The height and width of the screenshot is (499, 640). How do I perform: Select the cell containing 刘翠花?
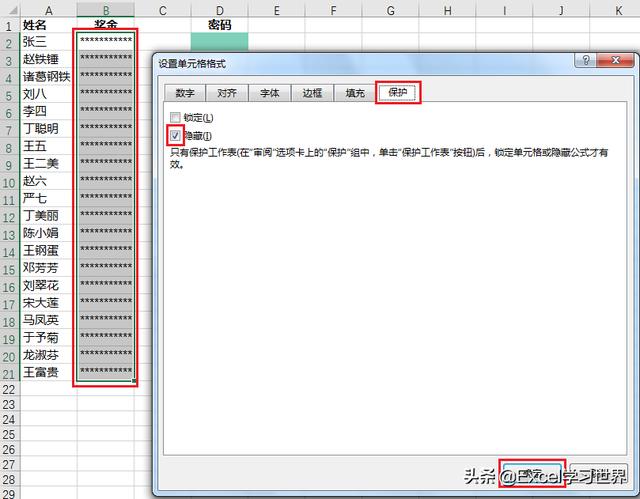click(x=49, y=286)
